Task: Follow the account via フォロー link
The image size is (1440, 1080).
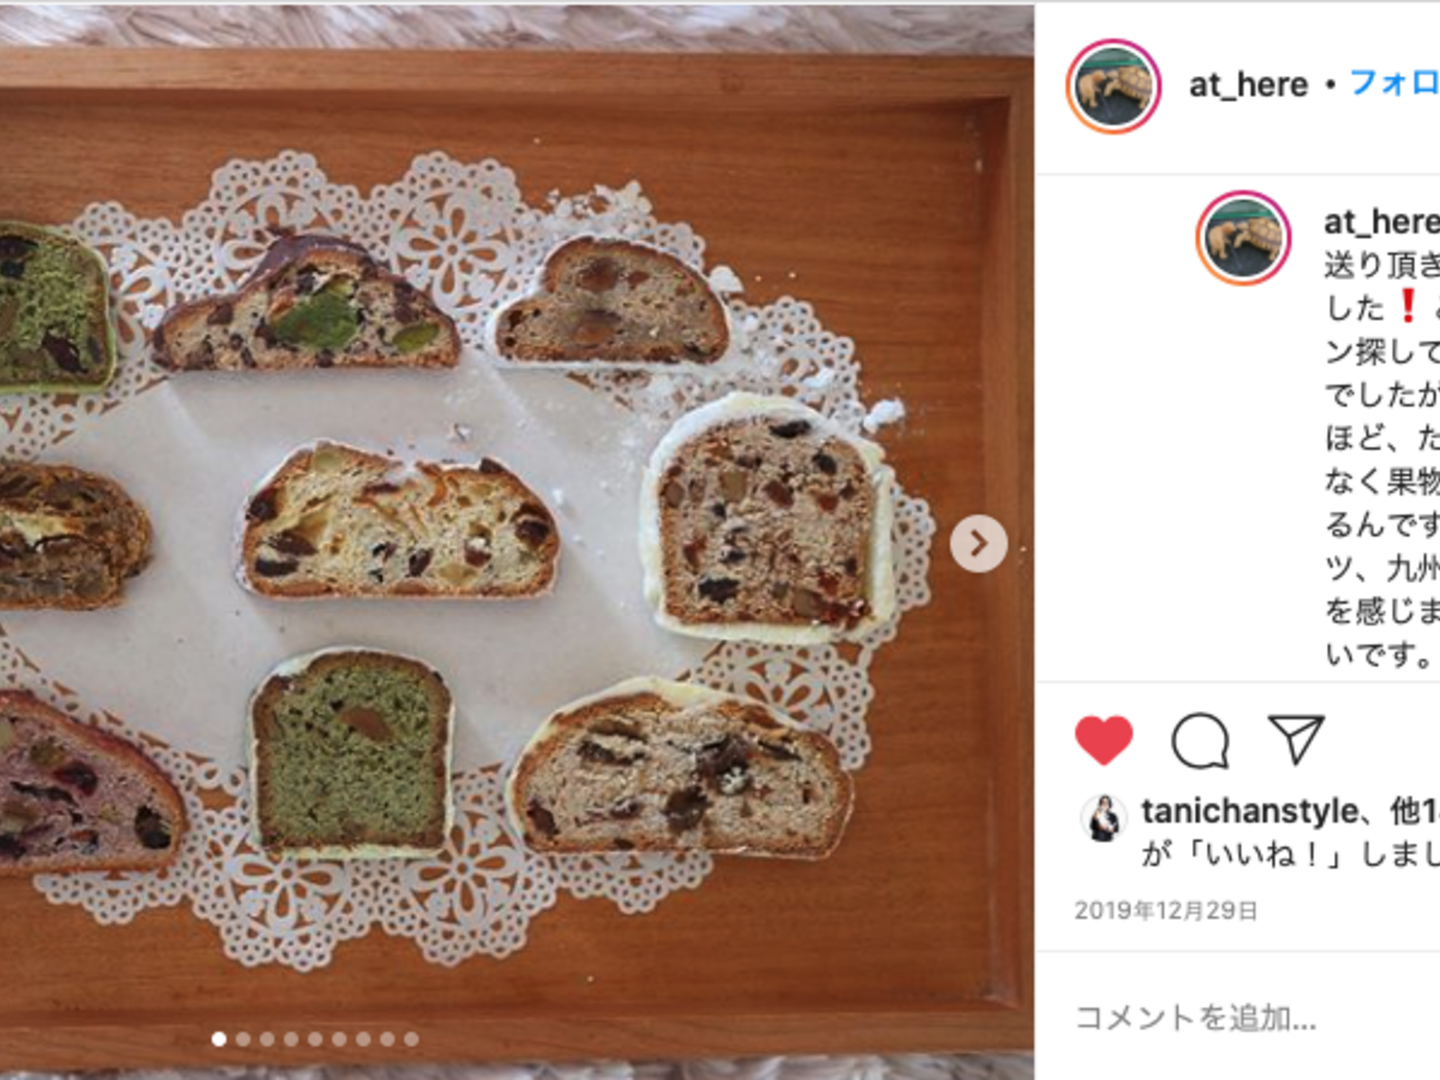Action: [1395, 83]
